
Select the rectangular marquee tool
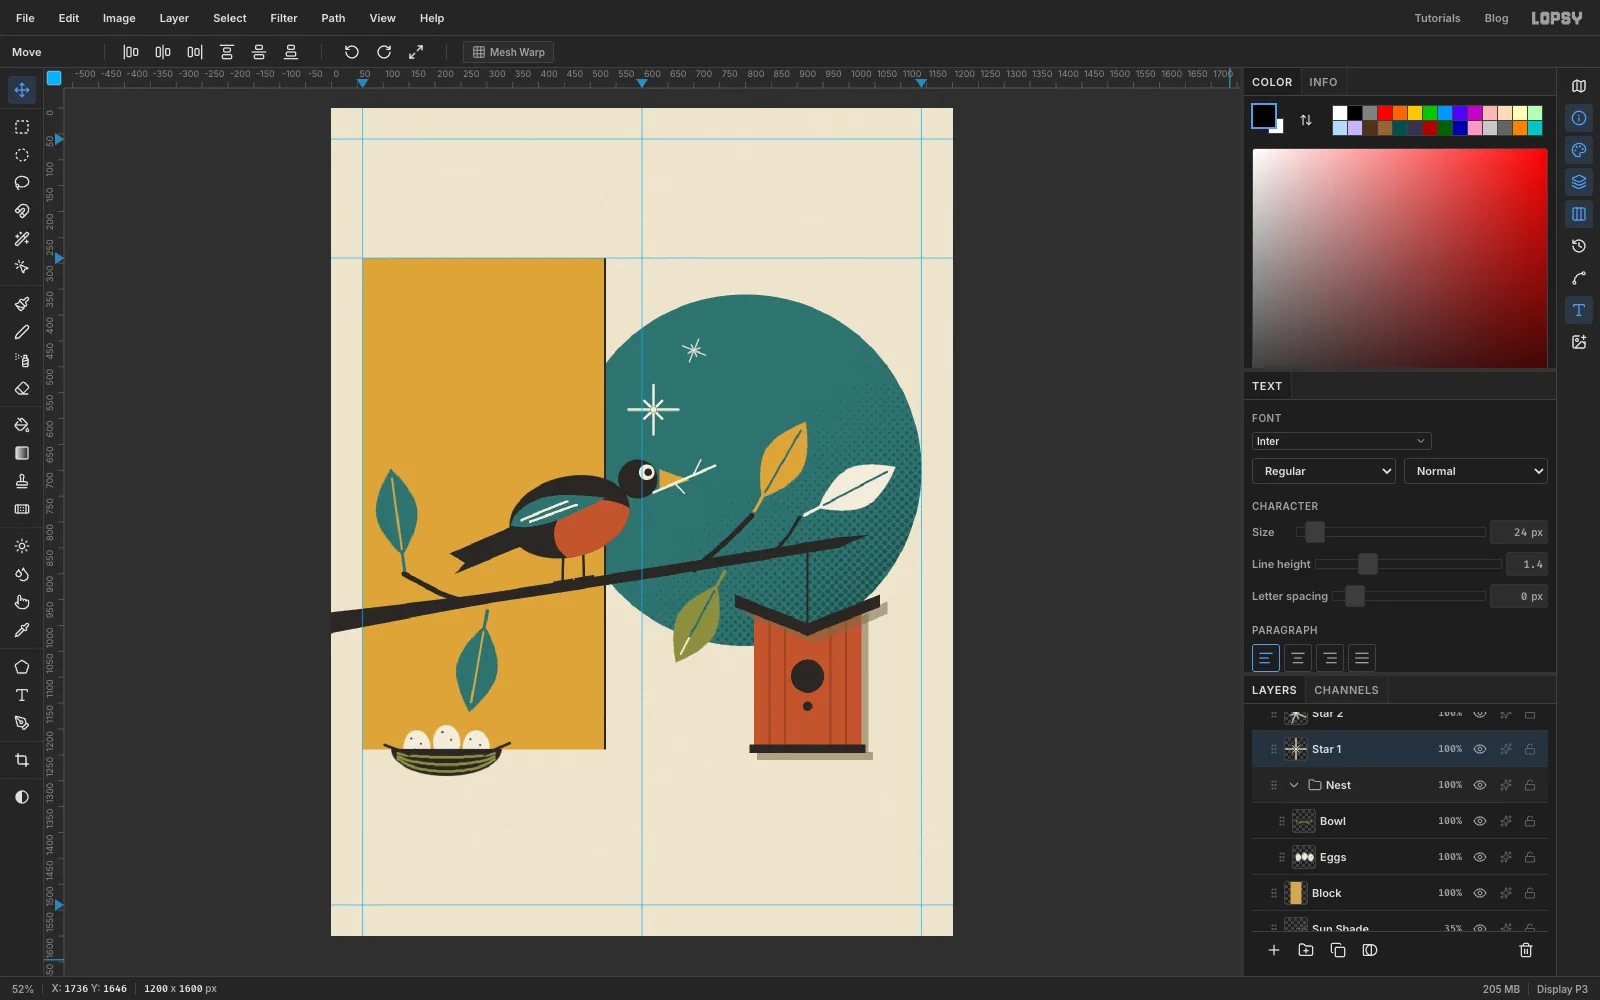pos(22,127)
